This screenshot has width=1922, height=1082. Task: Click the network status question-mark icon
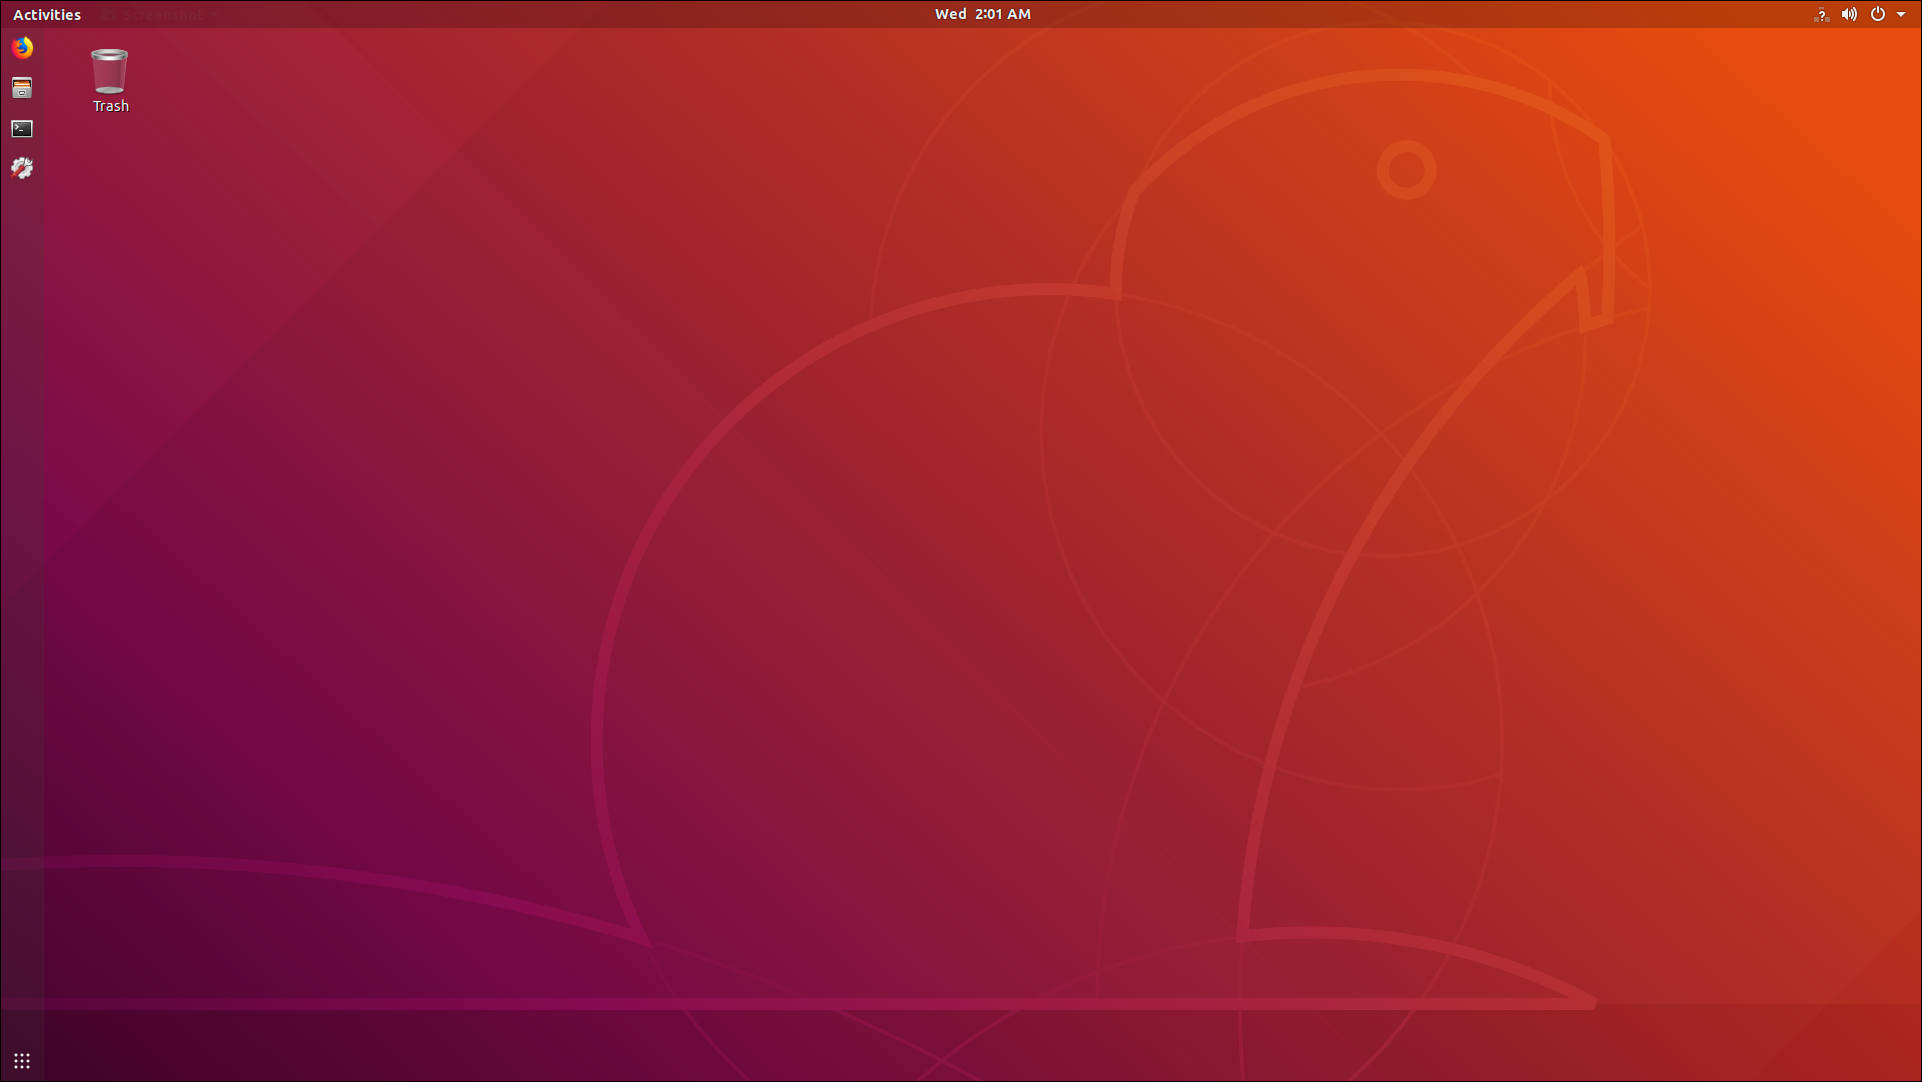(x=1822, y=14)
